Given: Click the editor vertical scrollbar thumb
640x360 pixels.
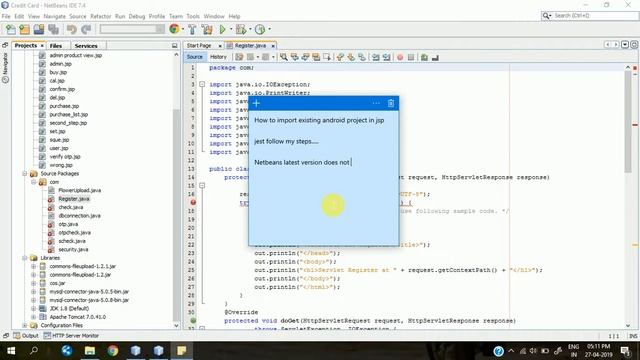Looking at the screenshot, I should click(x=628, y=122).
